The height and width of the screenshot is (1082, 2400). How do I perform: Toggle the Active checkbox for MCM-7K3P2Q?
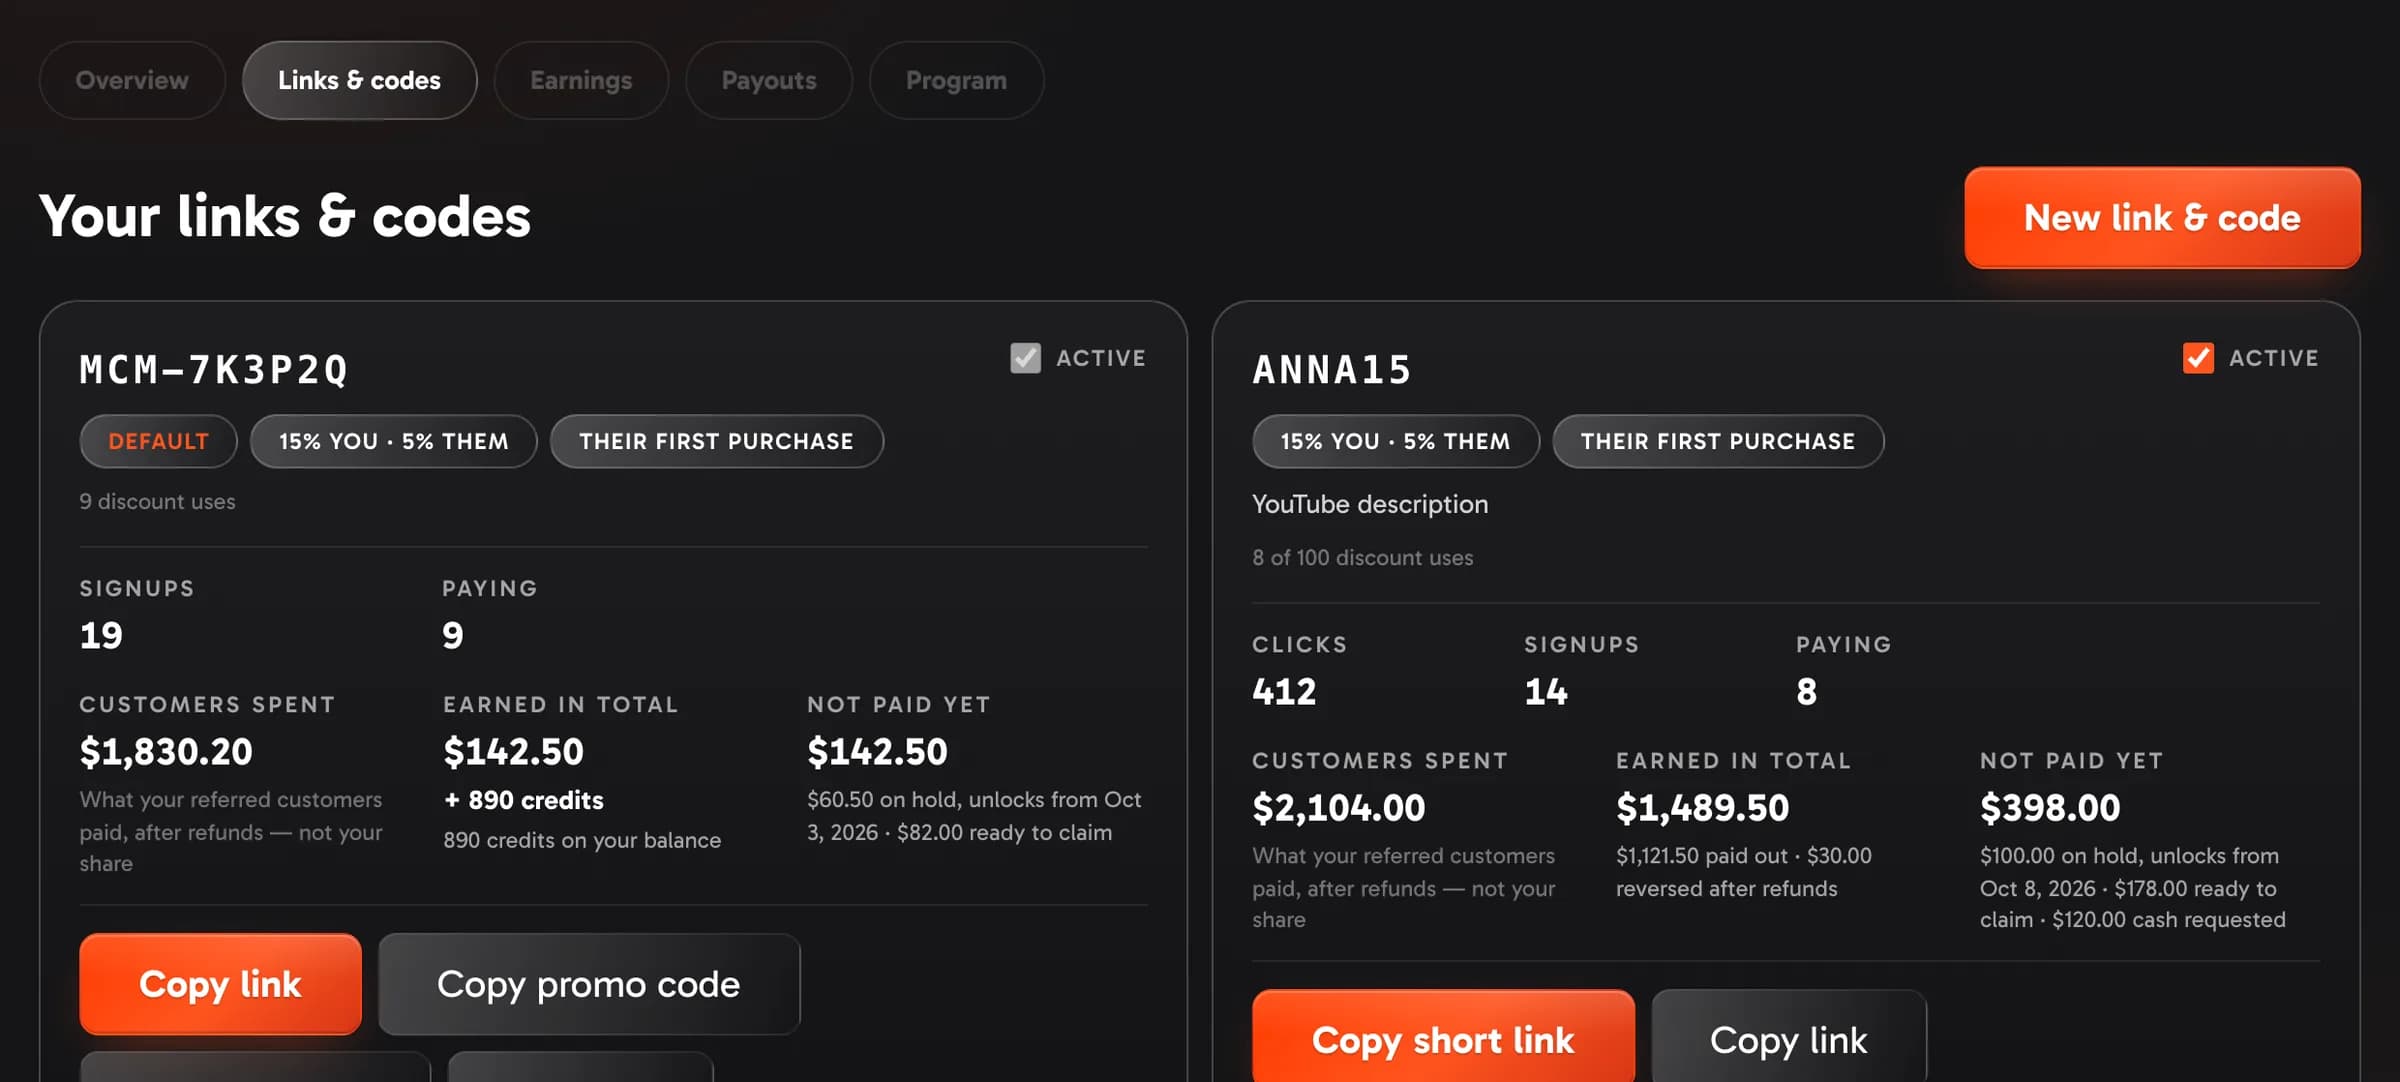1025,358
